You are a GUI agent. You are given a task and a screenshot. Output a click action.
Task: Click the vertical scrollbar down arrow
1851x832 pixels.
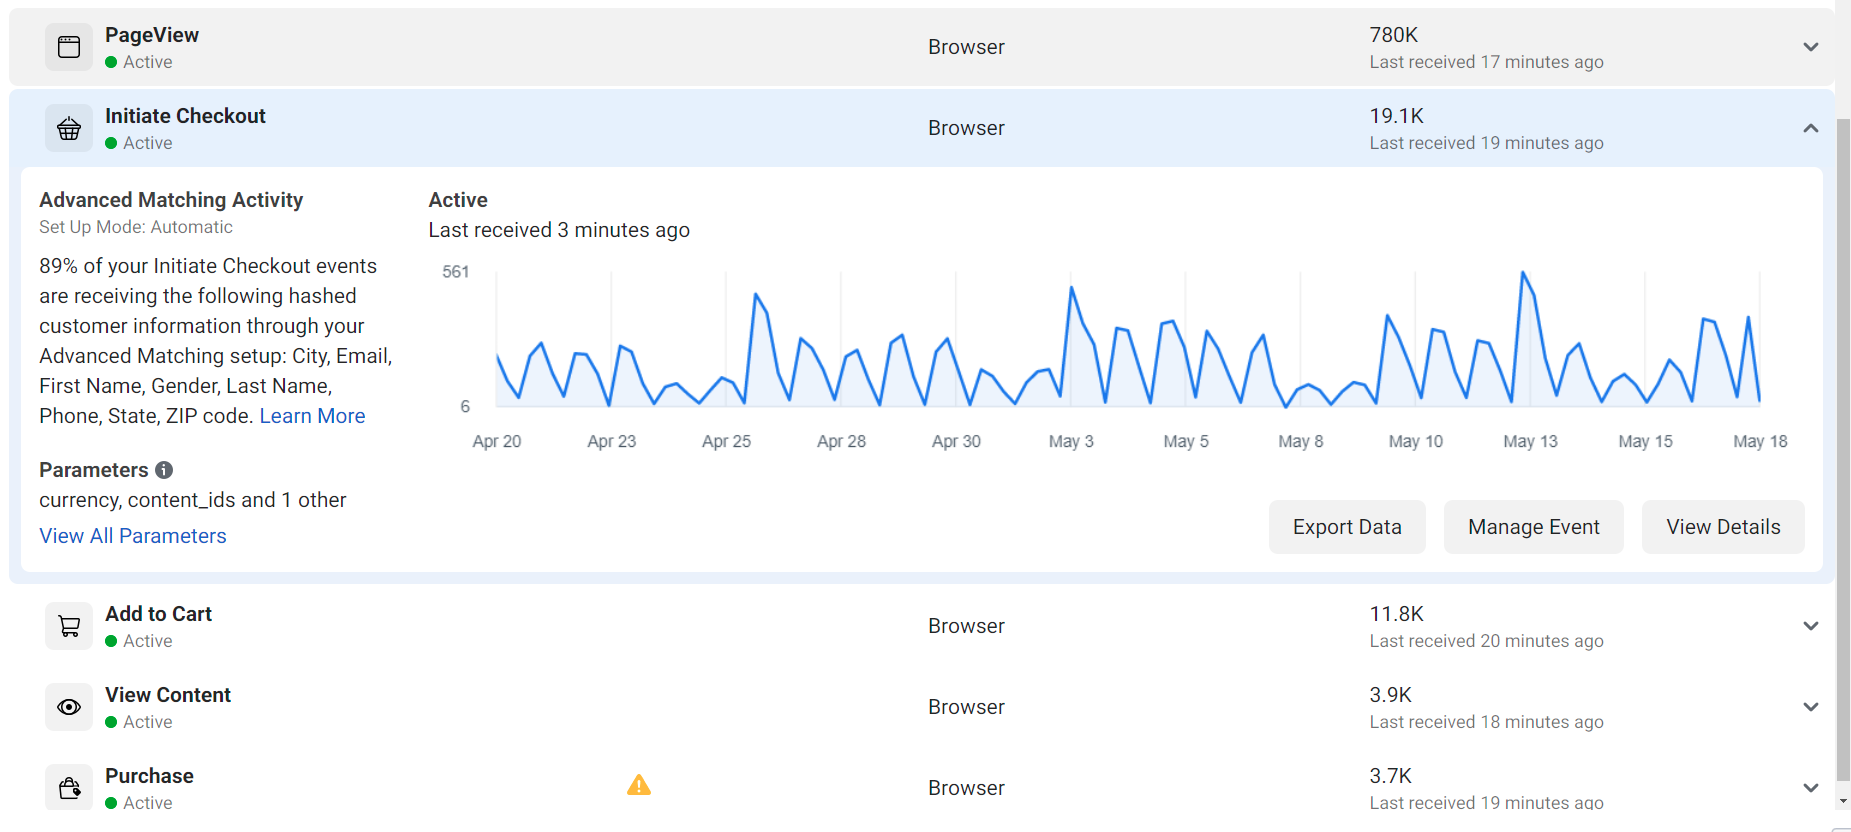(1843, 802)
